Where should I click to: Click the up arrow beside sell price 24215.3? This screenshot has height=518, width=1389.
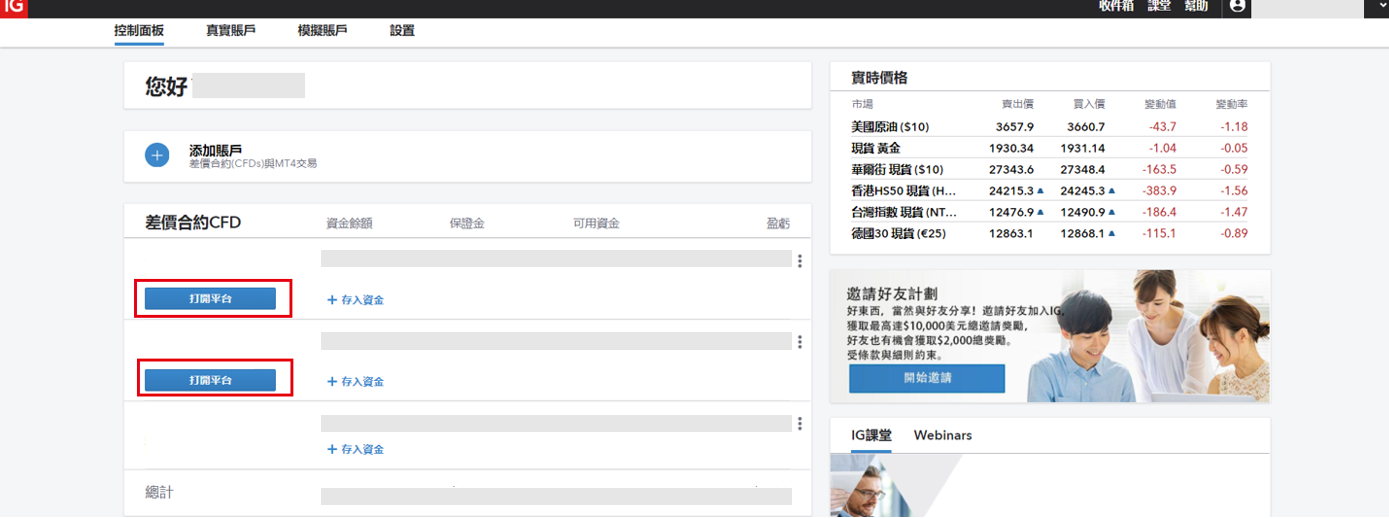(x=1041, y=190)
